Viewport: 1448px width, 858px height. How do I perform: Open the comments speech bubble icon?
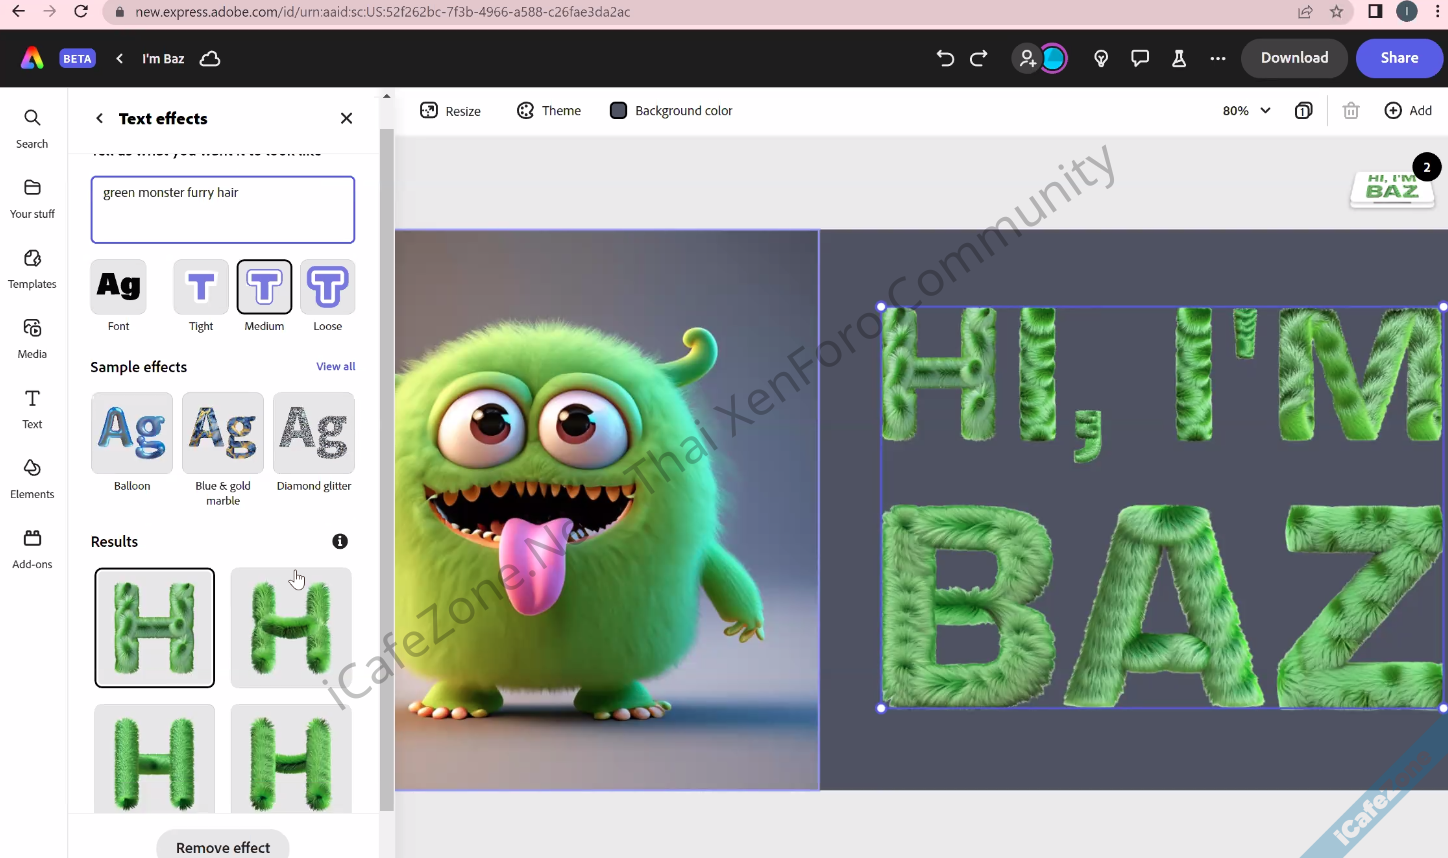pos(1140,58)
